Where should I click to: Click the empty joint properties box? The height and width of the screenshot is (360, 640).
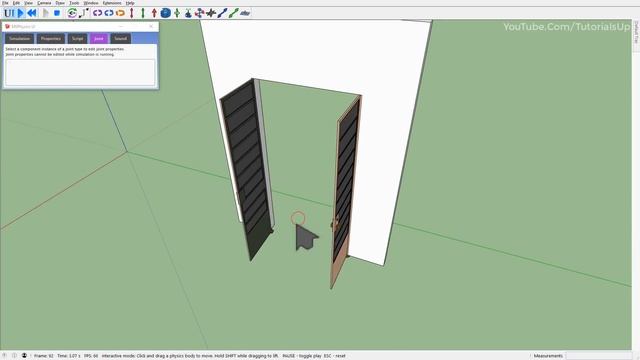pyautogui.click(x=80, y=72)
